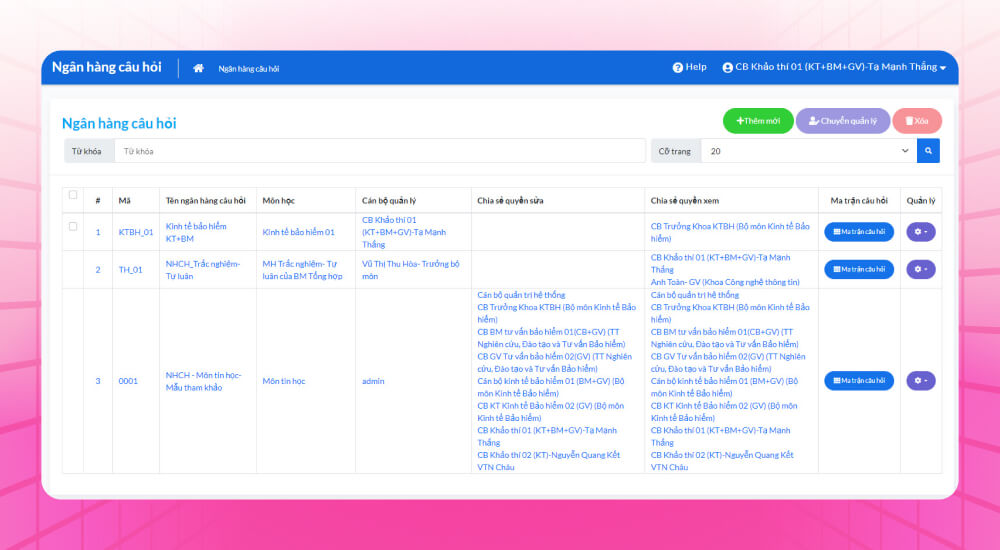Toggle the select-all checkbox in table header

click(73, 195)
